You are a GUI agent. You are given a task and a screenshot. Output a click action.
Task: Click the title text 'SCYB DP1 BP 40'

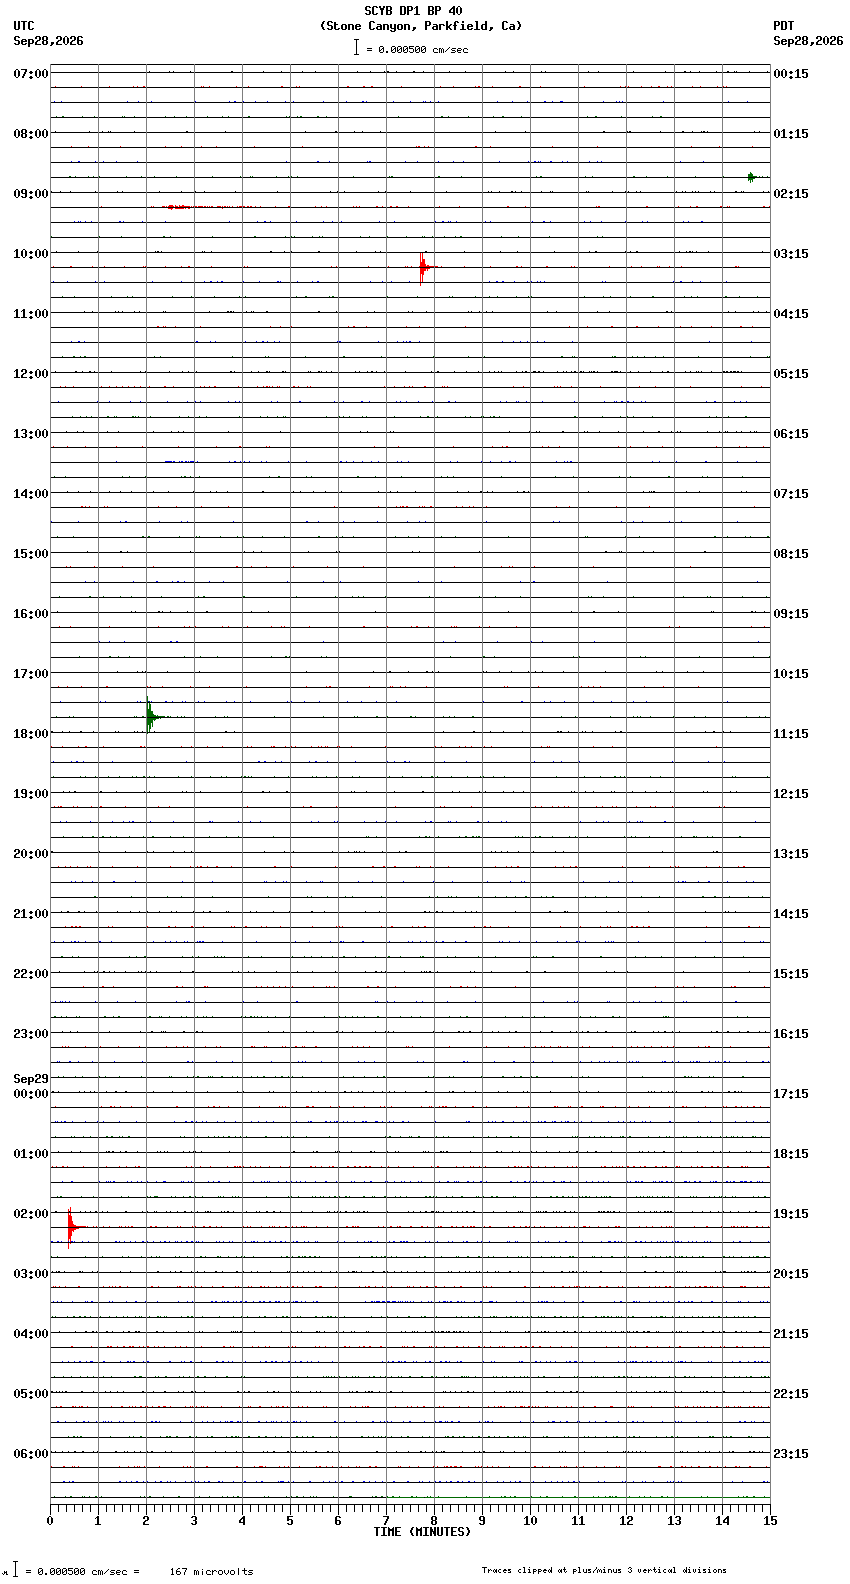tap(413, 11)
